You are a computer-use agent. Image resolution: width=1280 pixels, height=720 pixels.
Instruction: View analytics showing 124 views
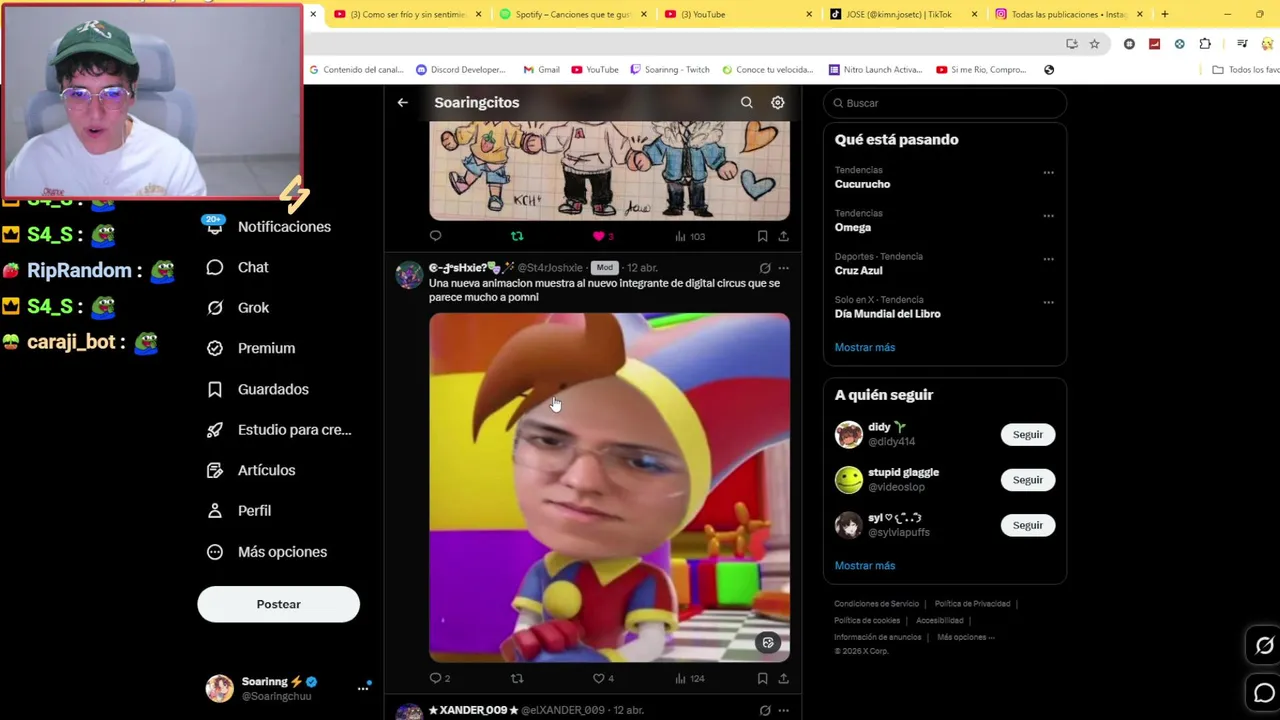[690, 678]
